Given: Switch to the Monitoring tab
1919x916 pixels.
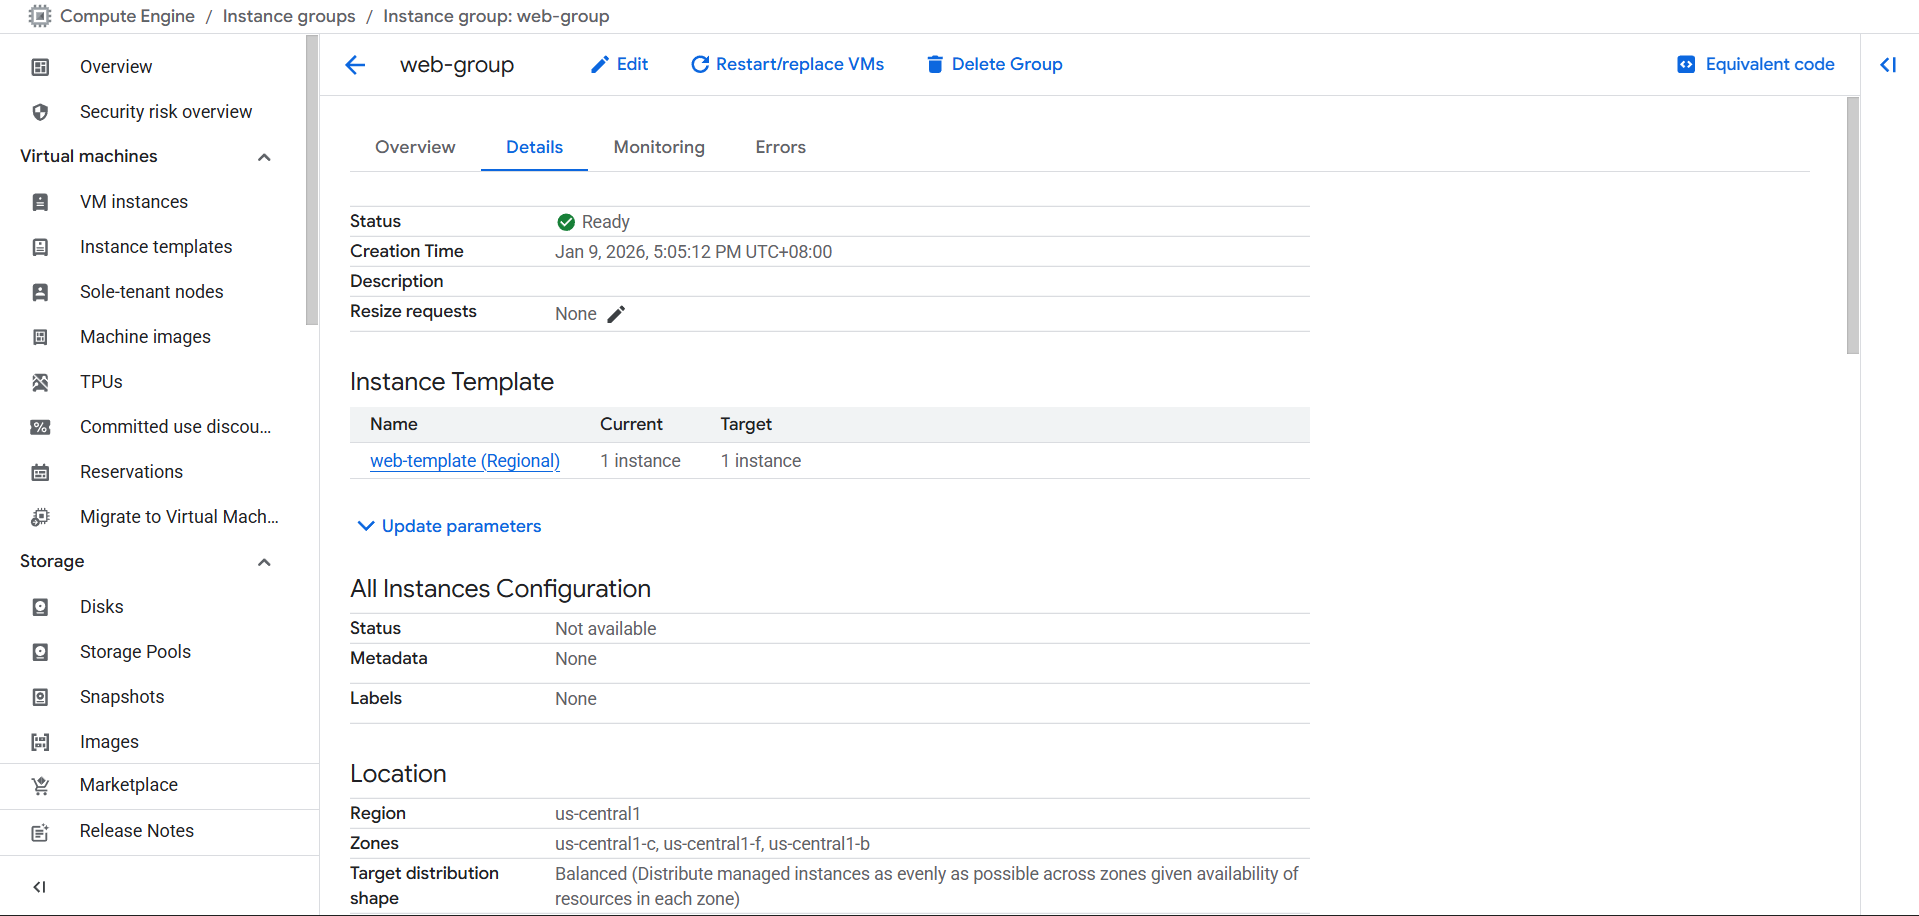Looking at the screenshot, I should 659,147.
